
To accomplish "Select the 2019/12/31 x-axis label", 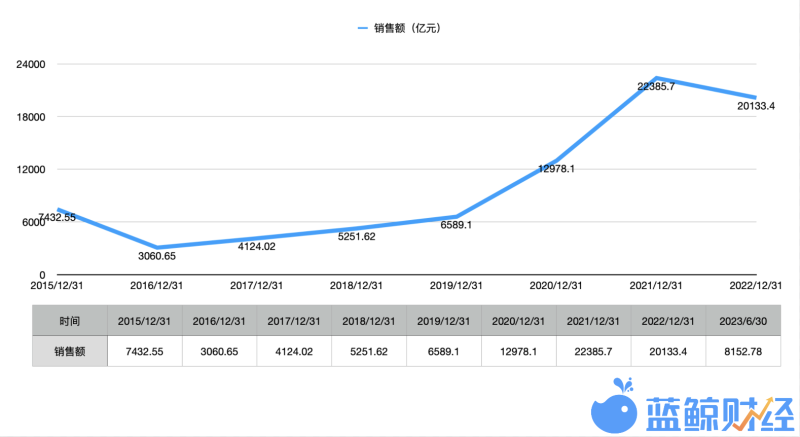I will (456, 286).
